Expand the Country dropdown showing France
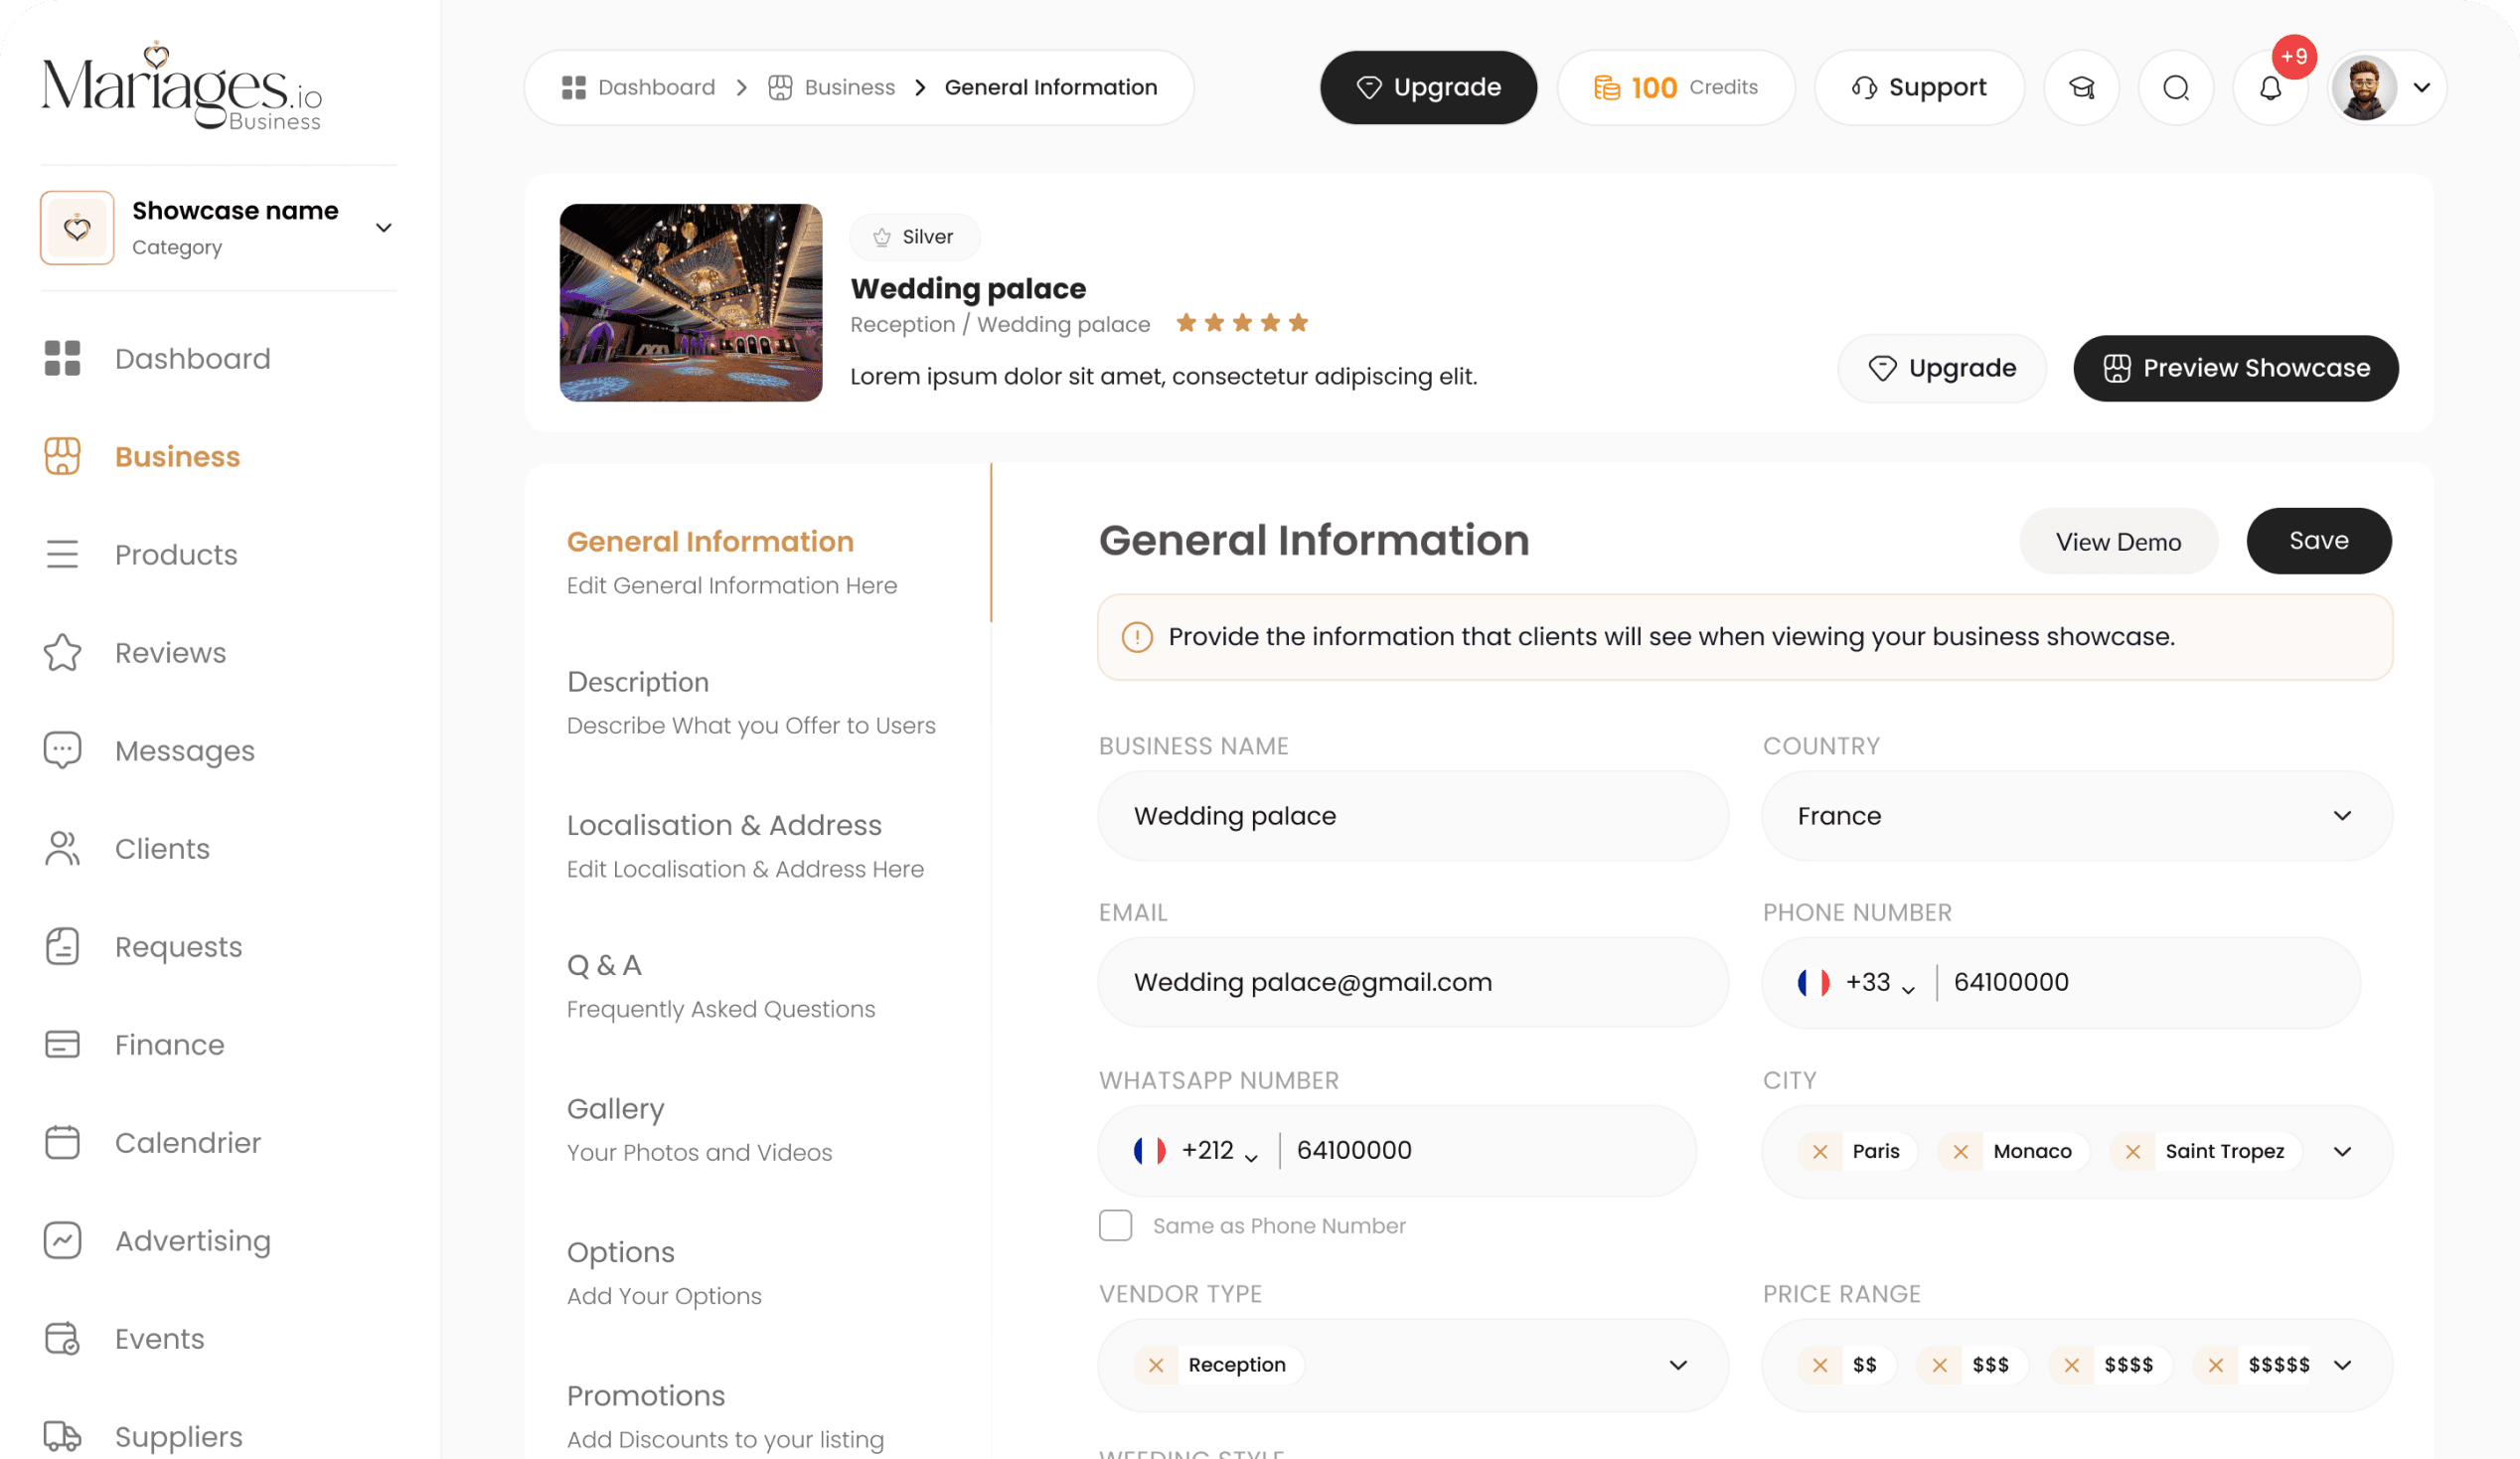Viewport: 2520px width, 1459px height. [x=2076, y=816]
